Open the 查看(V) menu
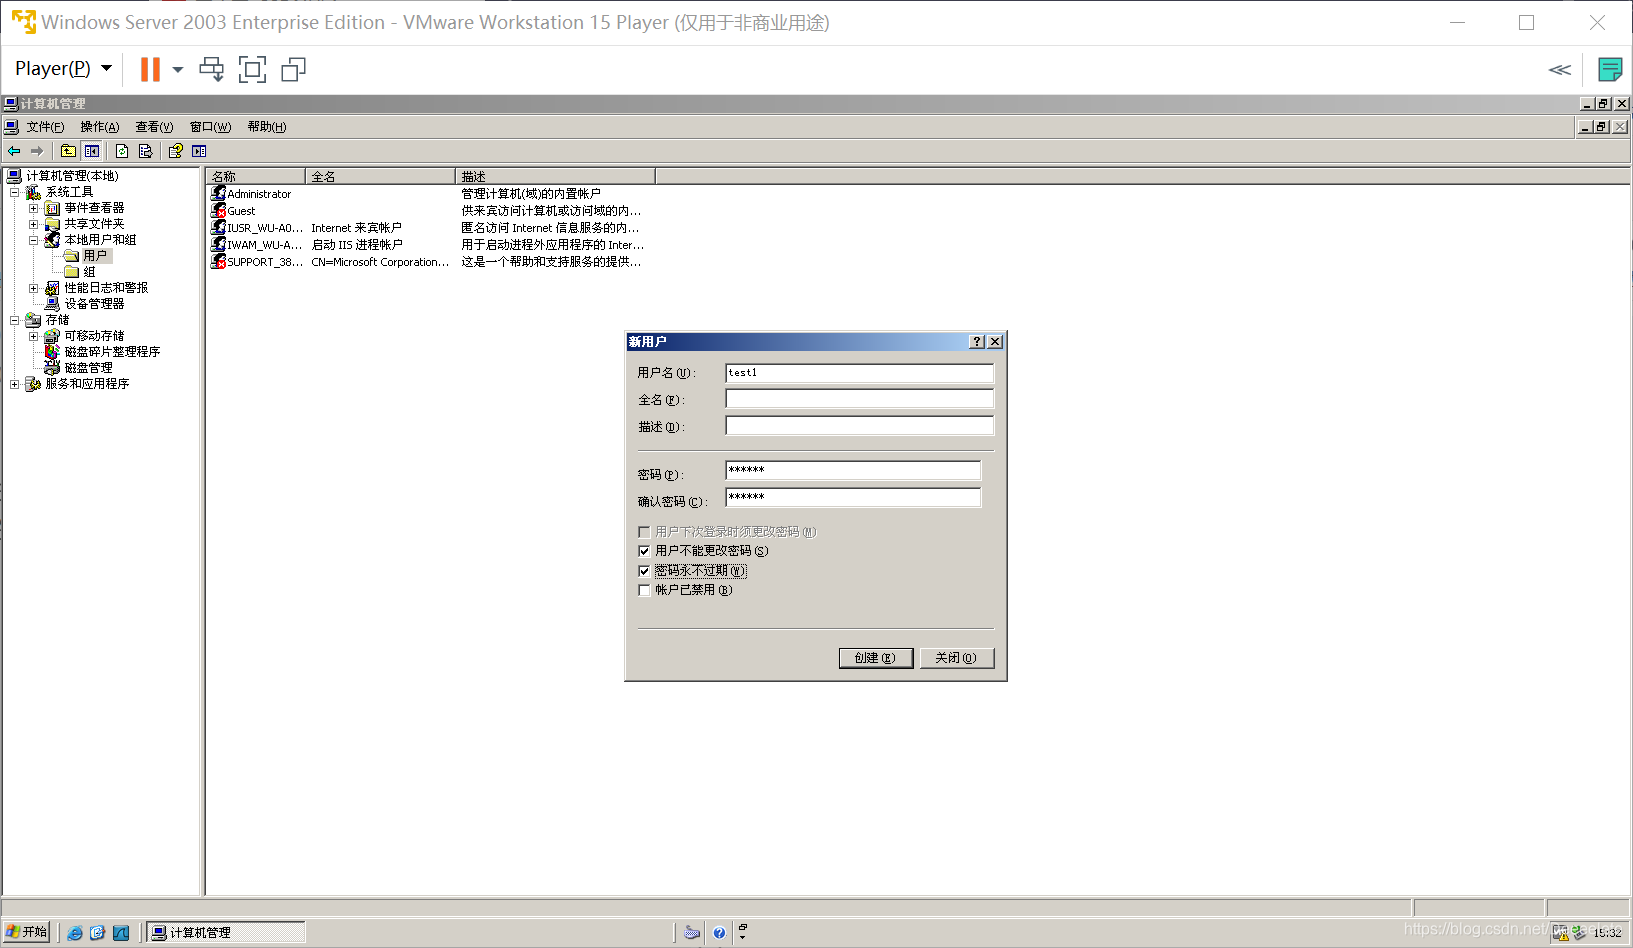Screen dimensions: 1633x948 [x=154, y=127]
